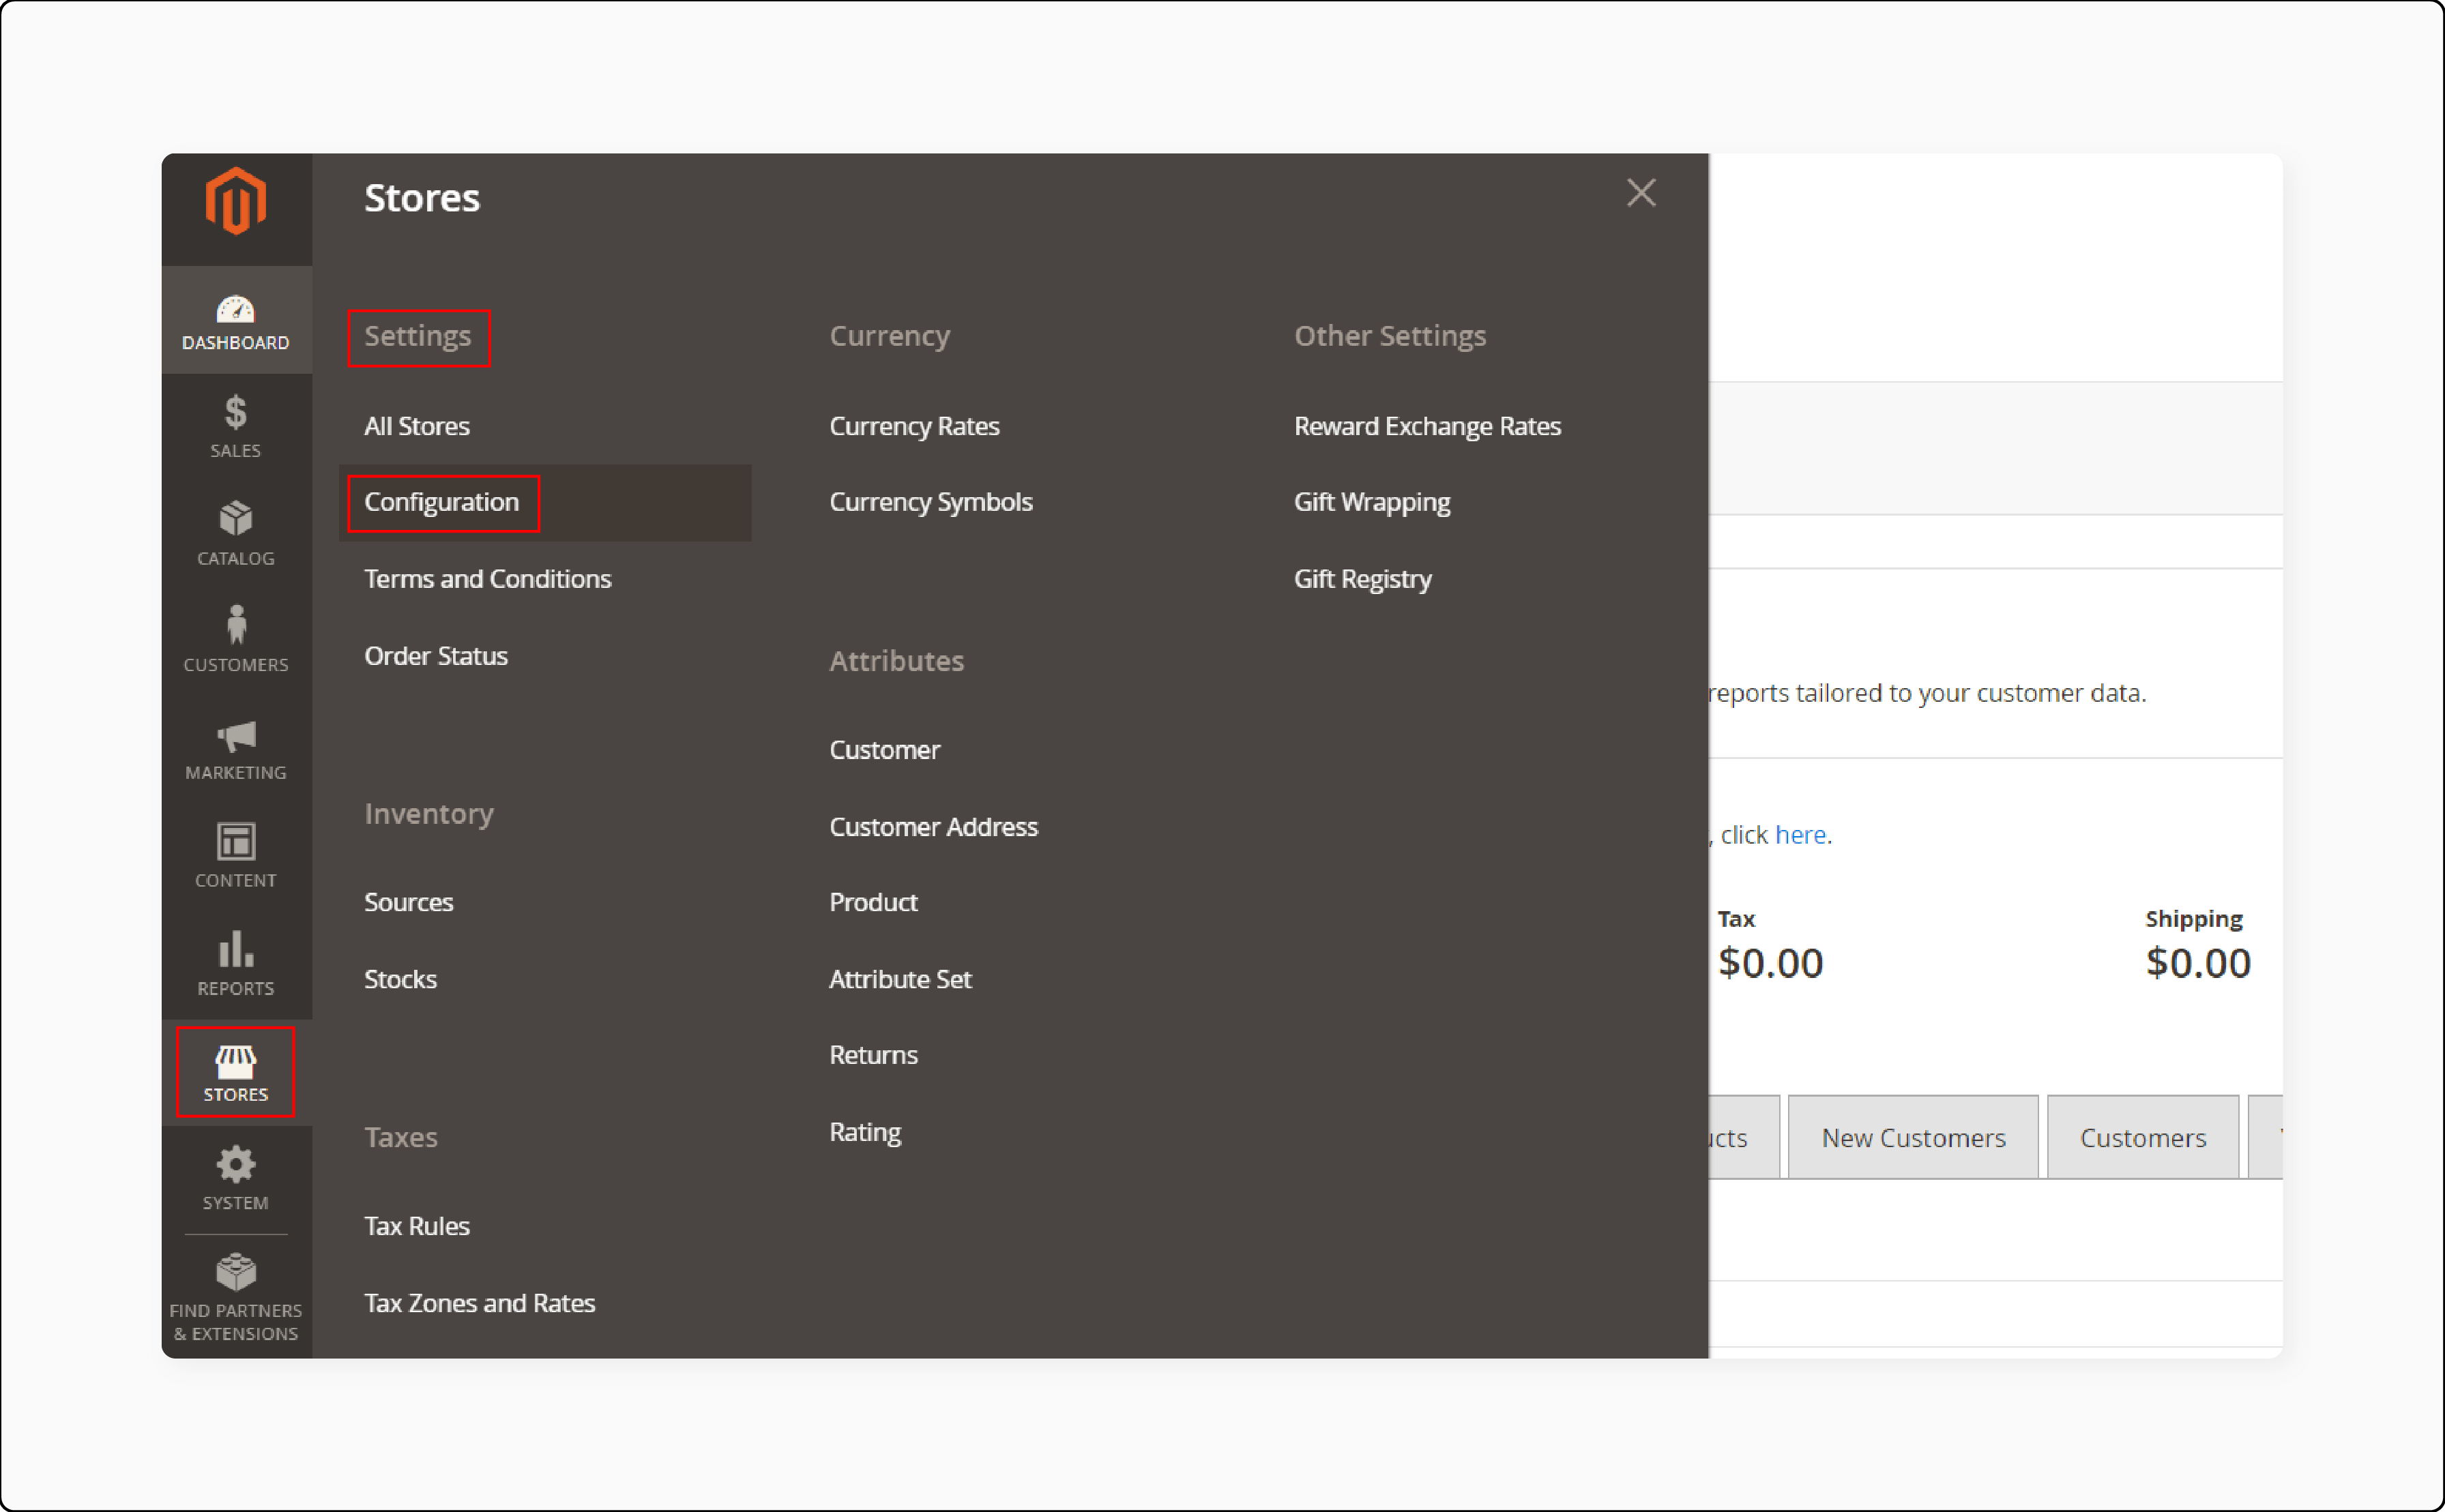This screenshot has height=1512, width=2445.
Task: Click the Tax $0.00 value
Action: point(1770,963)
